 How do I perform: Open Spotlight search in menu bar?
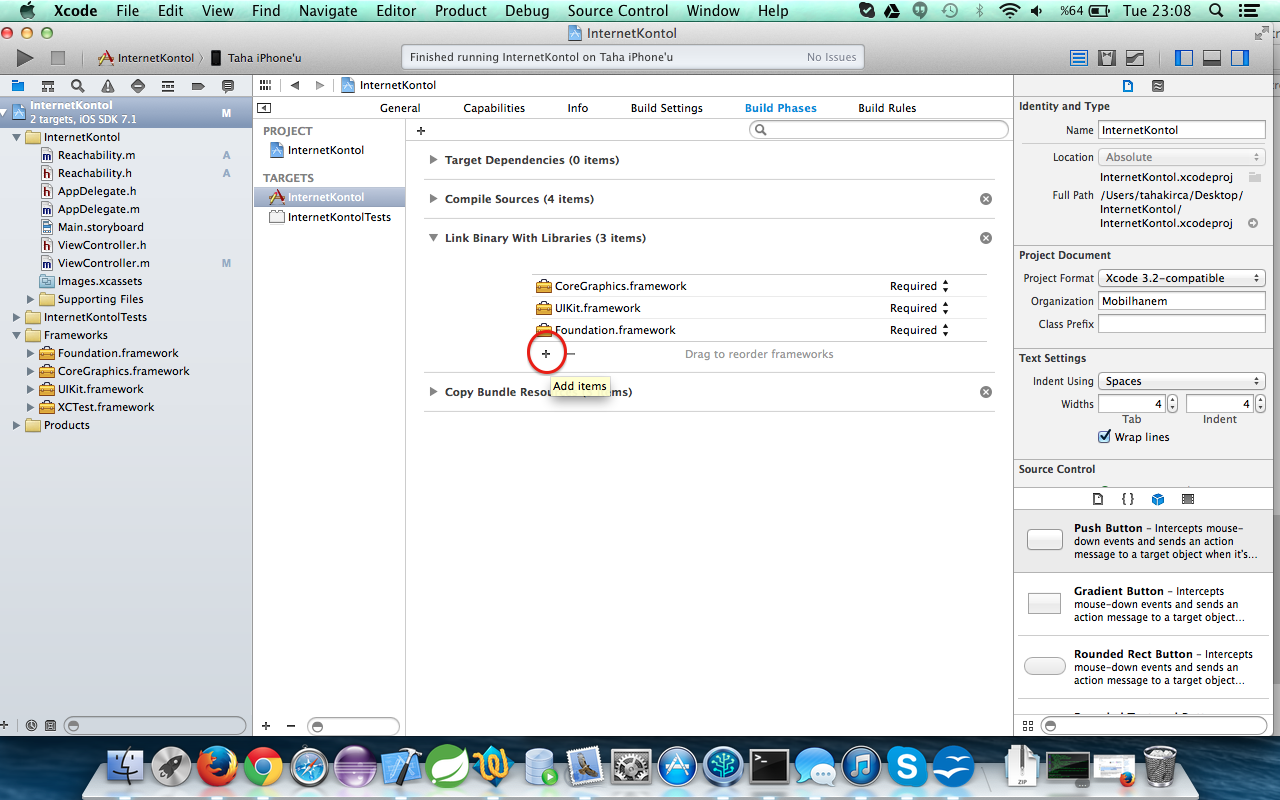tap(1216, 11)
